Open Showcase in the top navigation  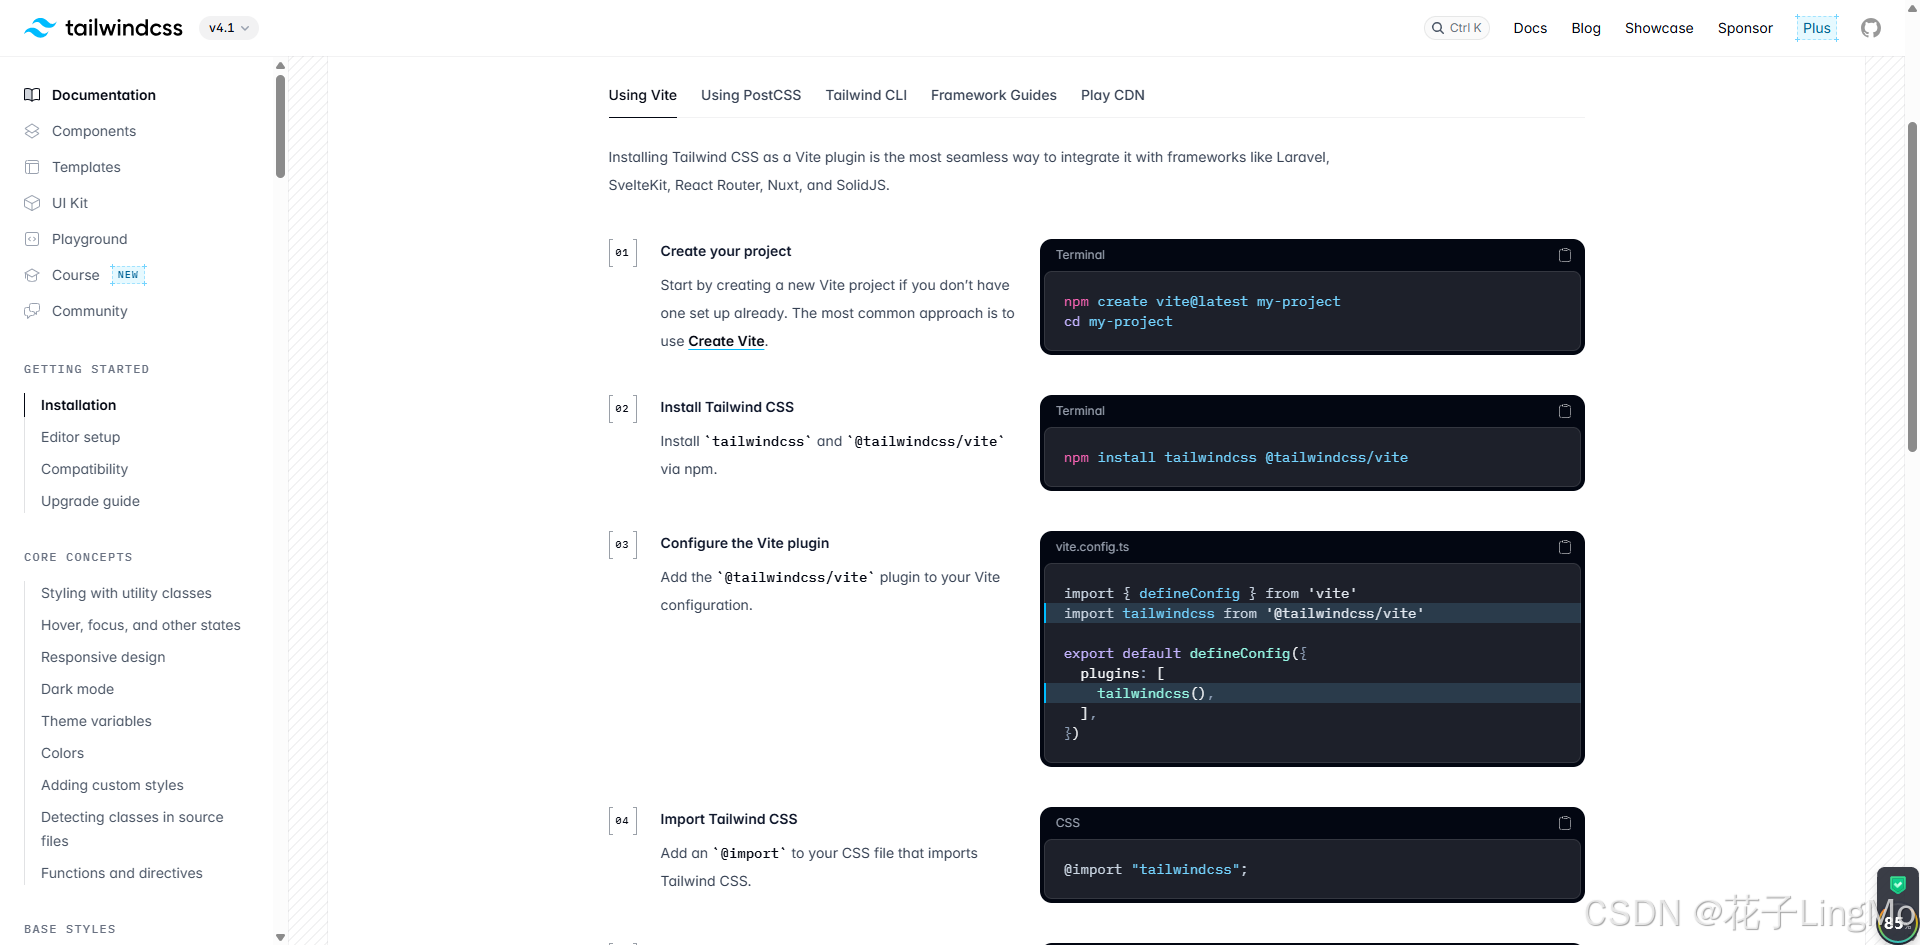1659,28
